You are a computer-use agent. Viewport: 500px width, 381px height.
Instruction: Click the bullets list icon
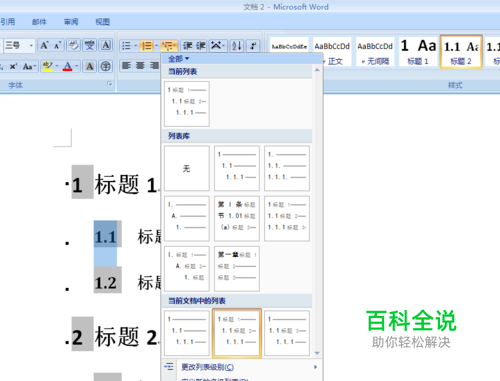click(x=126, y=46)
